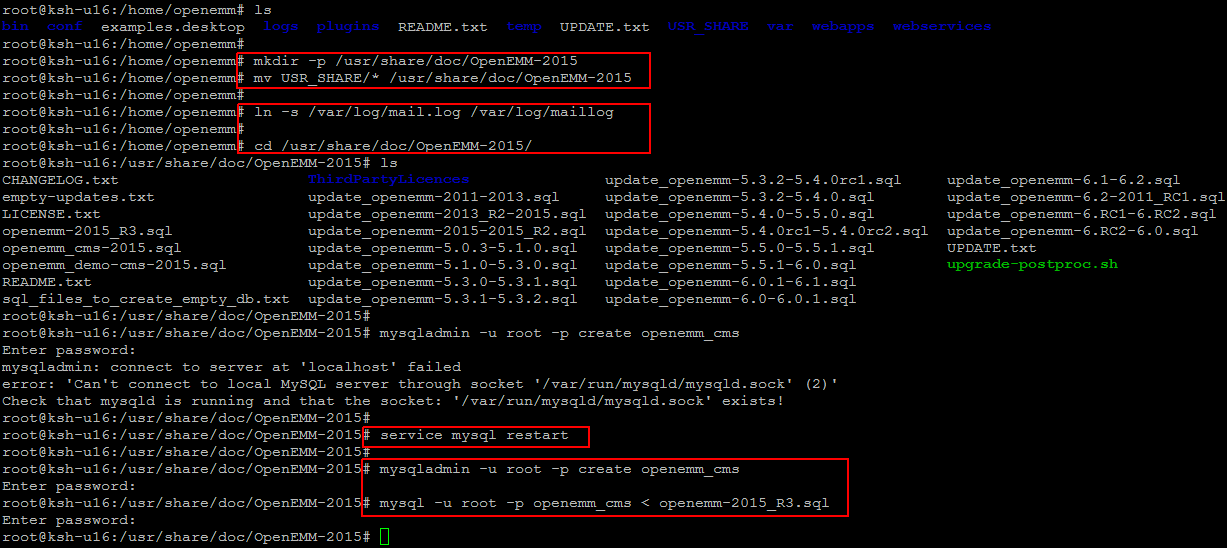Select update_openemm-5.1.0-5.3.0.sql file name
The image size is (1227, 548).
point(443,265)
